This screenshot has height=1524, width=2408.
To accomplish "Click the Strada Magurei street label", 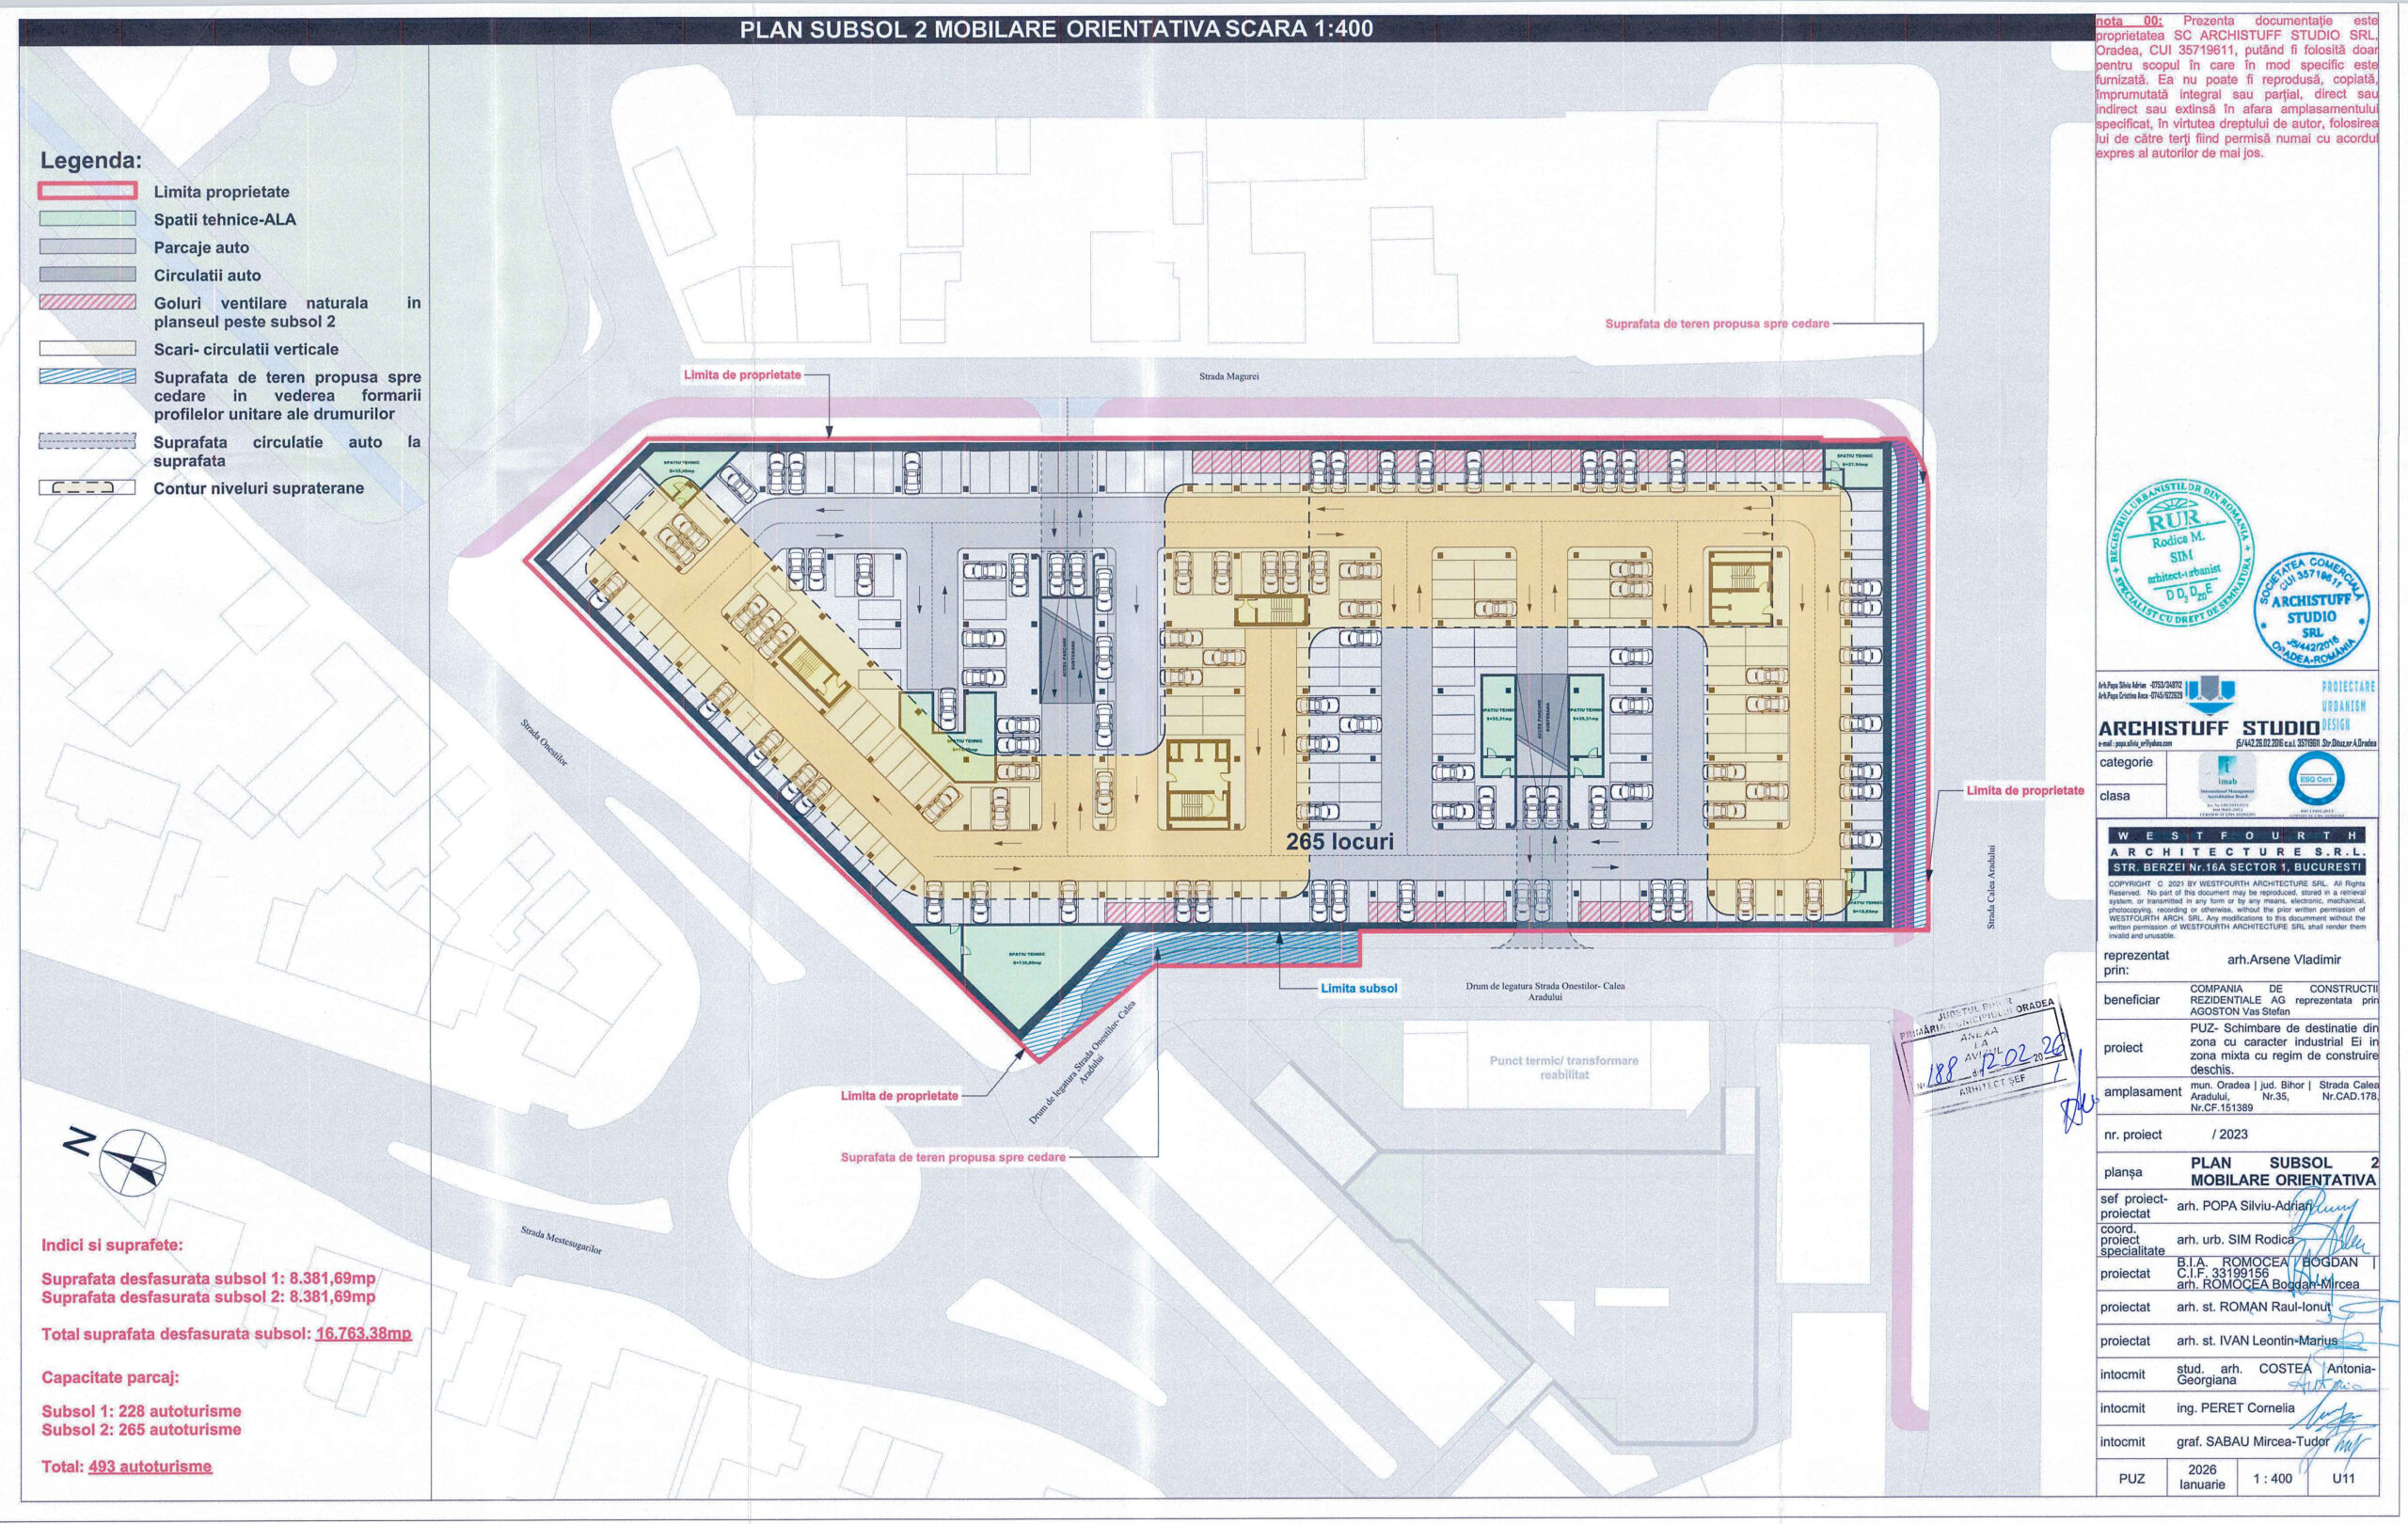I will (1228, 377).
